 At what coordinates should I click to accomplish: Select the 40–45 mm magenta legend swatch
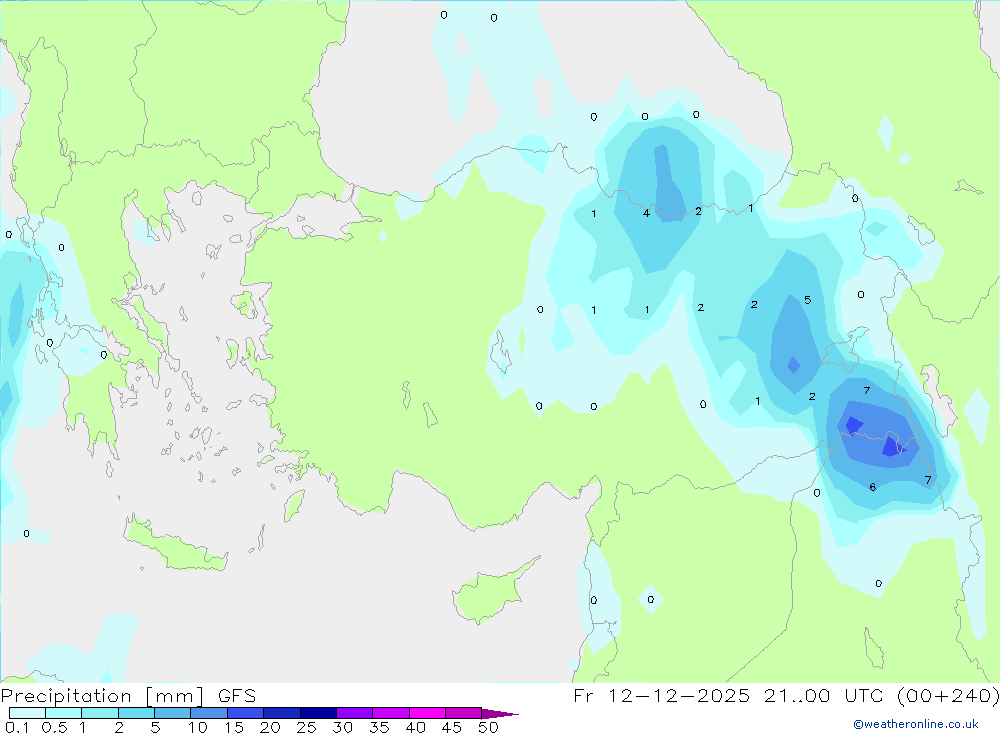tap(427, 713)
